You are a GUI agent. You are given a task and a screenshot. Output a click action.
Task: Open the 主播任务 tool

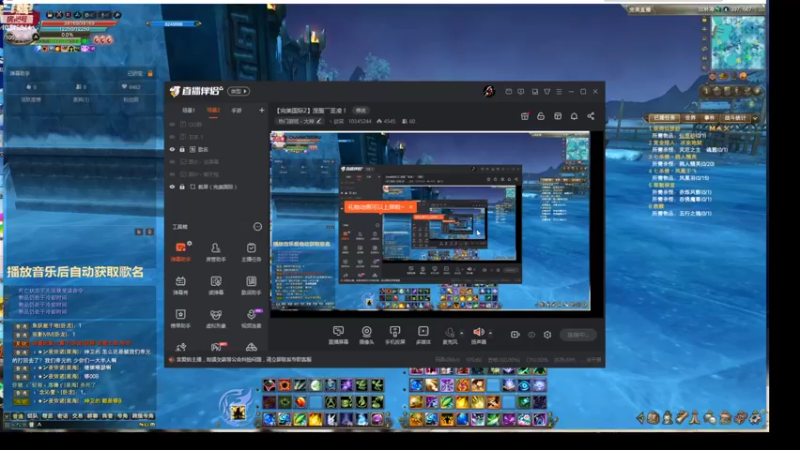[x=251, y=252]
